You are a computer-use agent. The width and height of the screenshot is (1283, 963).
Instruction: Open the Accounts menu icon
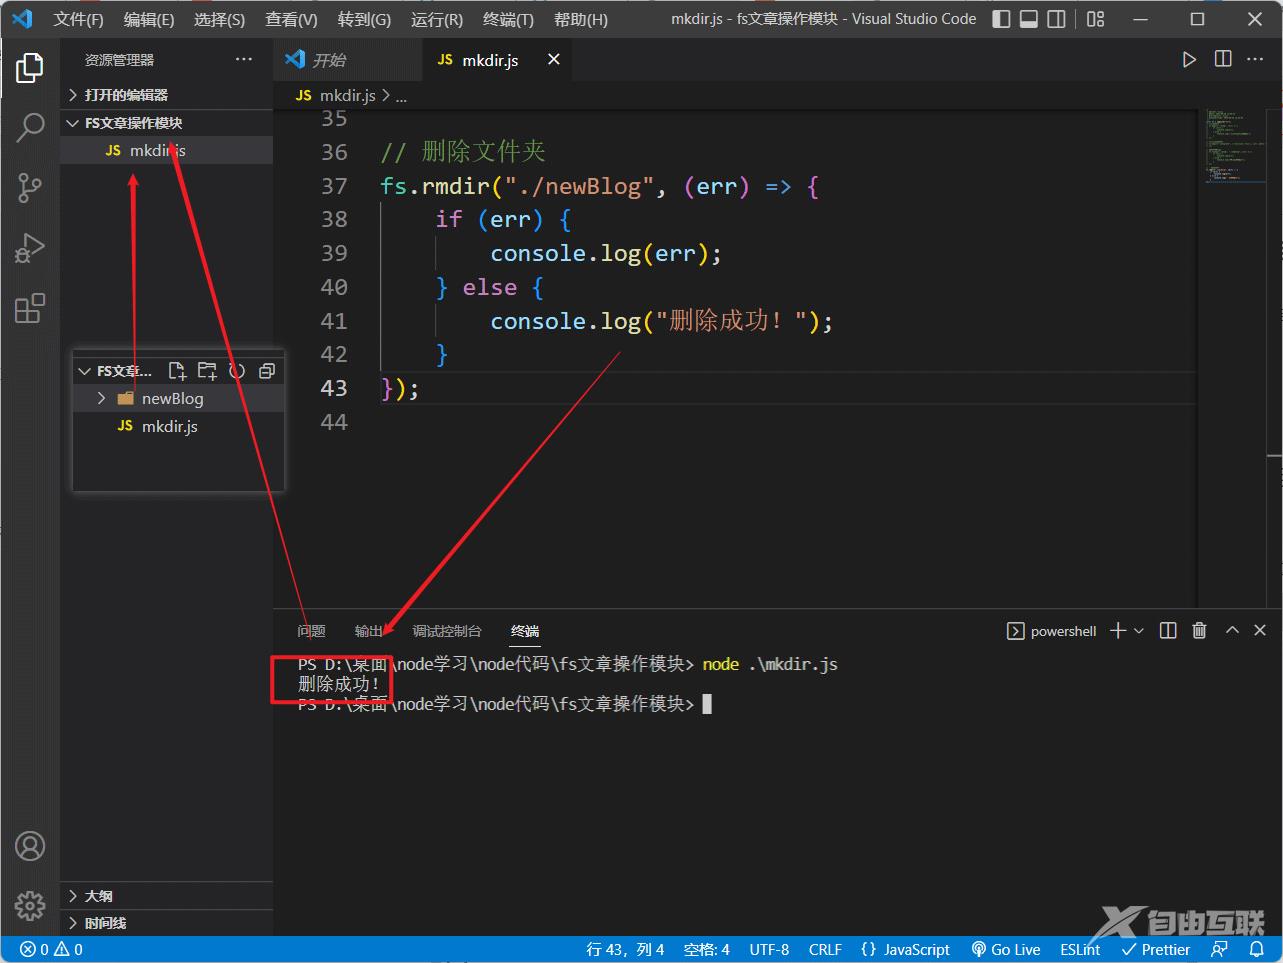[30, 846]
